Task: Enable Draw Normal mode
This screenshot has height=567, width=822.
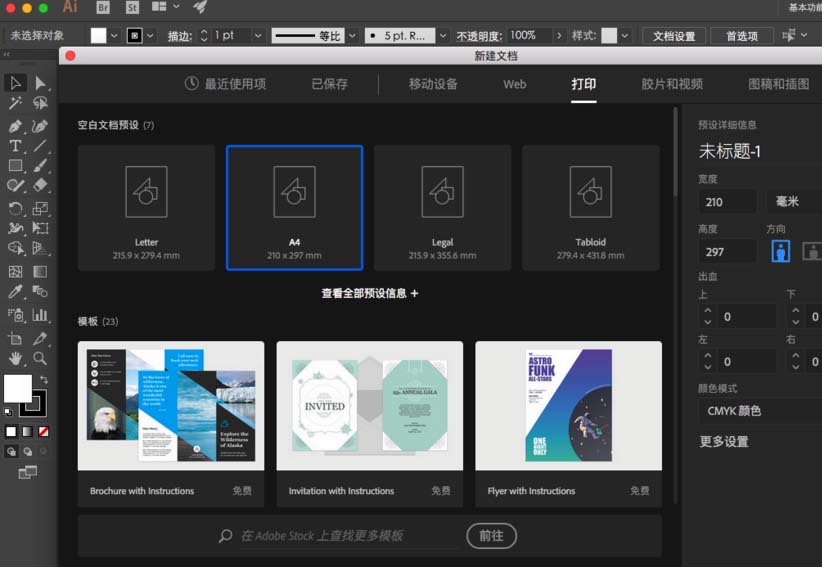Action: coord(11,451)
